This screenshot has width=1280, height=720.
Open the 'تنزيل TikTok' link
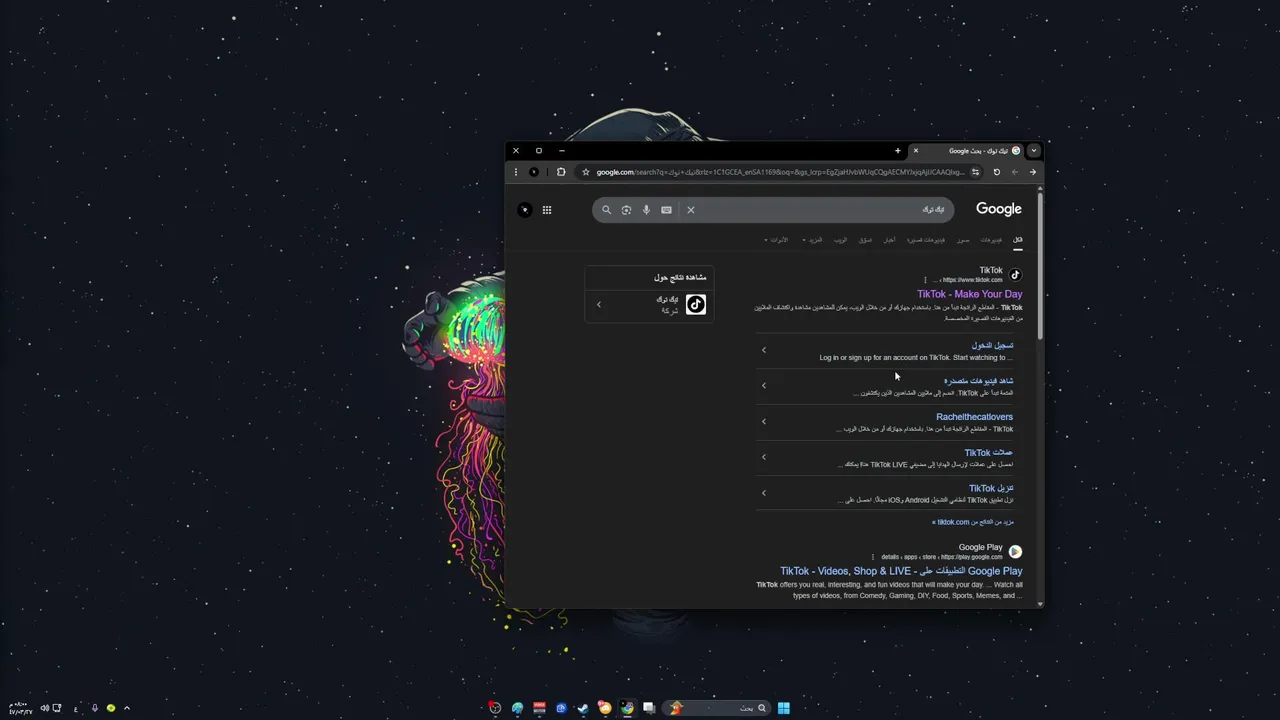tap(991, 489)
